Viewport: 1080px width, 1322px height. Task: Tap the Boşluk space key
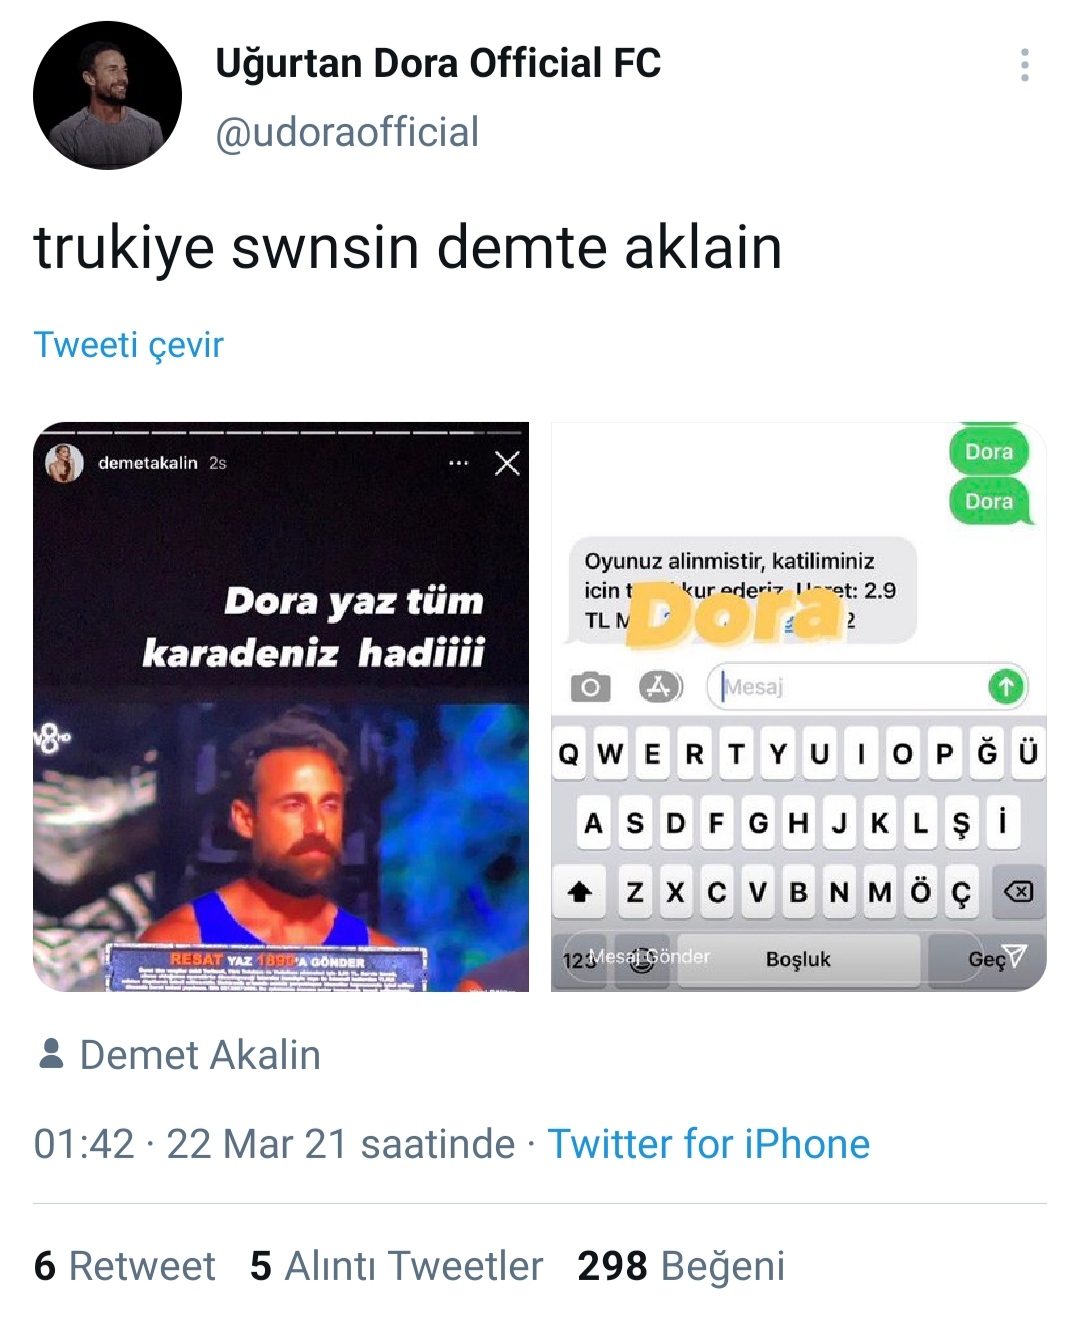coord(798,960)
